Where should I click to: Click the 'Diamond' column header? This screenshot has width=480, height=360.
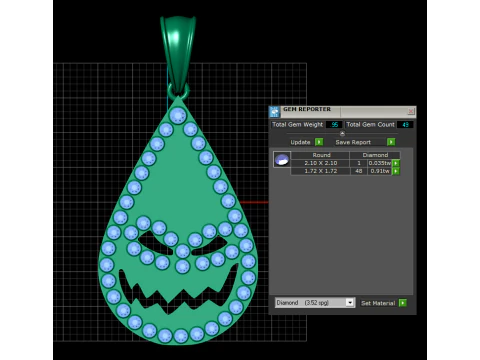pyautogui.click(x=375, y=155)
